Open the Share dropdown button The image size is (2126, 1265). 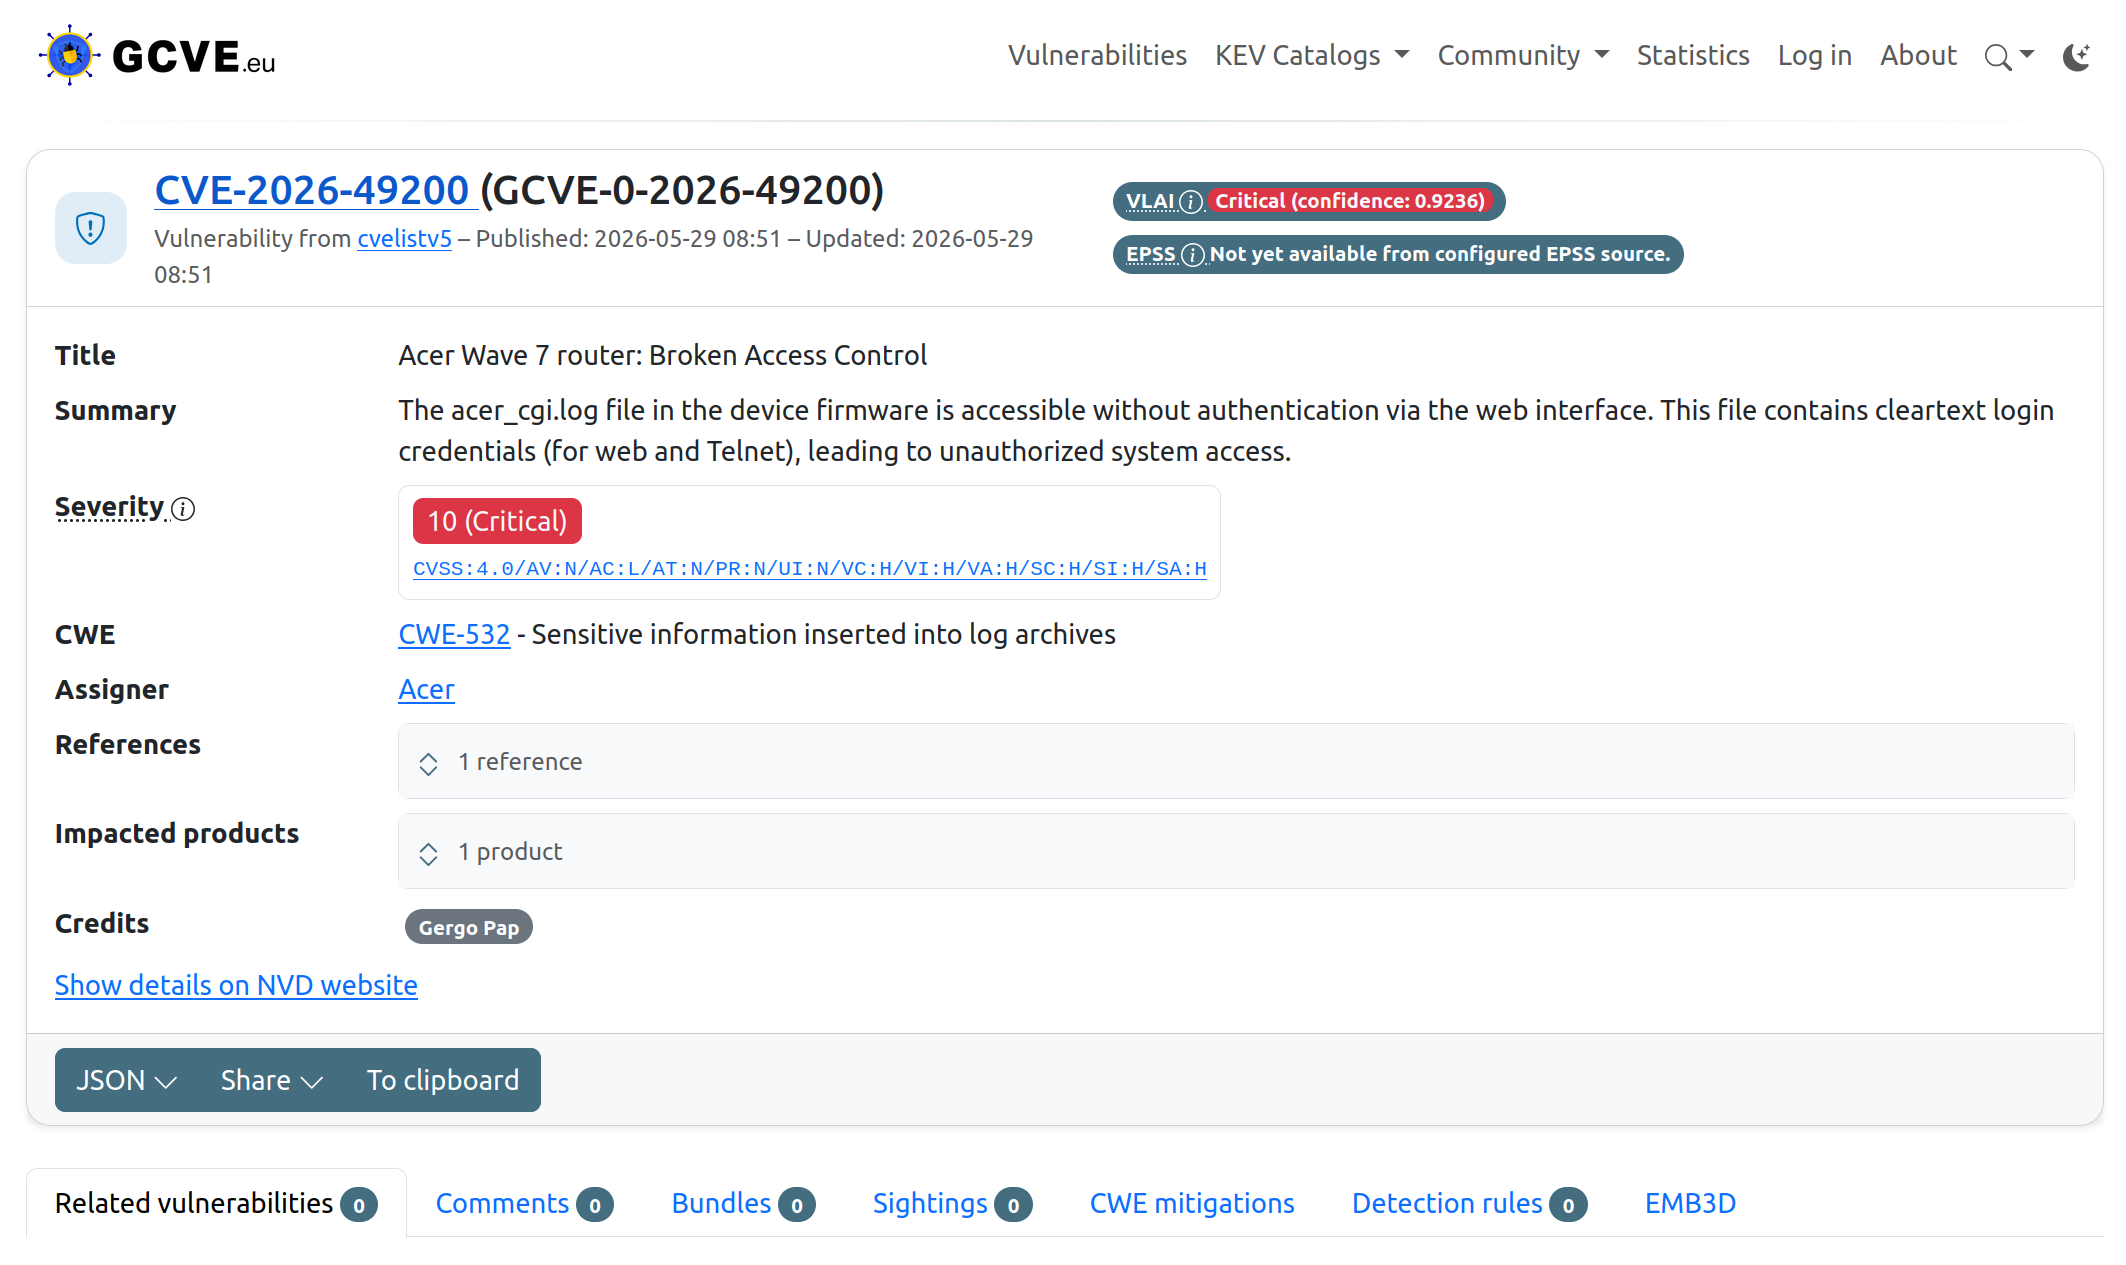272,1080
